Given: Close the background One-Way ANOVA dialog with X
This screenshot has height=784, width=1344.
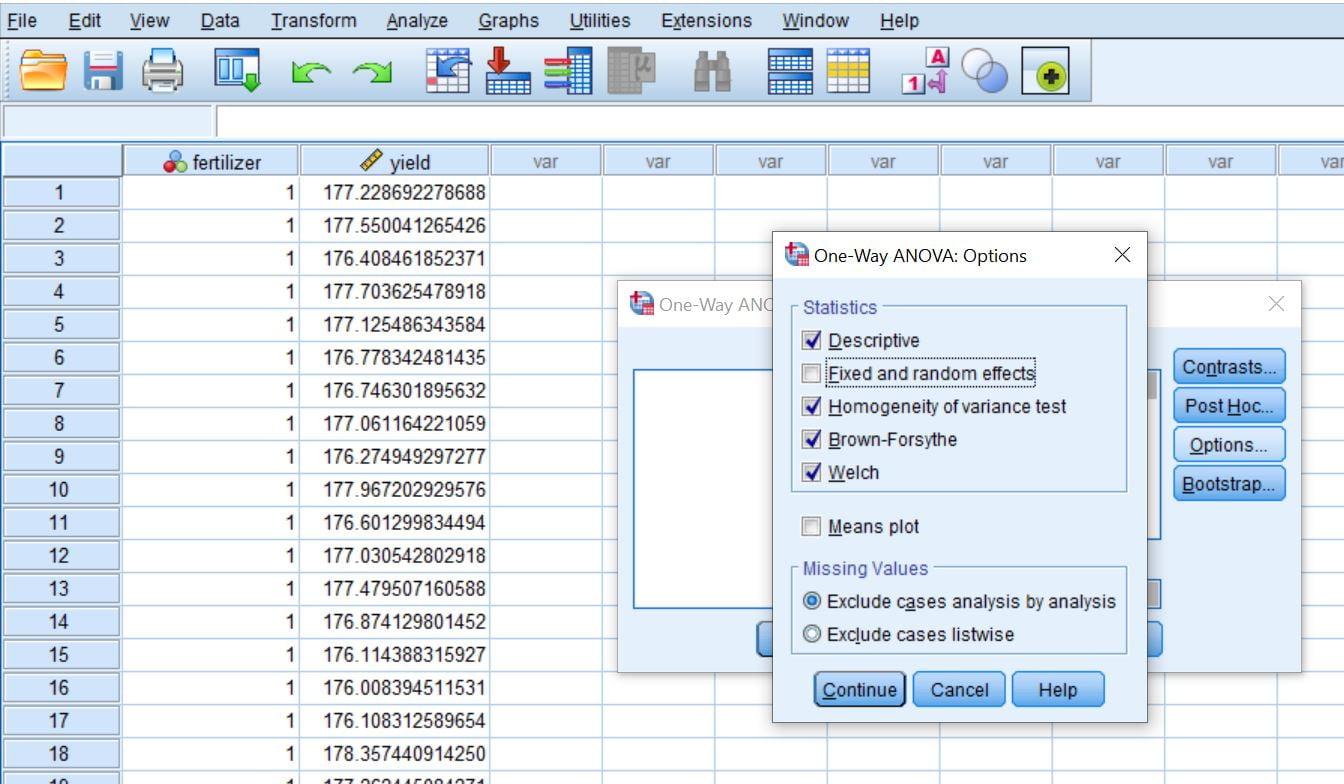Looking at the screenshot, I should [1276, 304].
